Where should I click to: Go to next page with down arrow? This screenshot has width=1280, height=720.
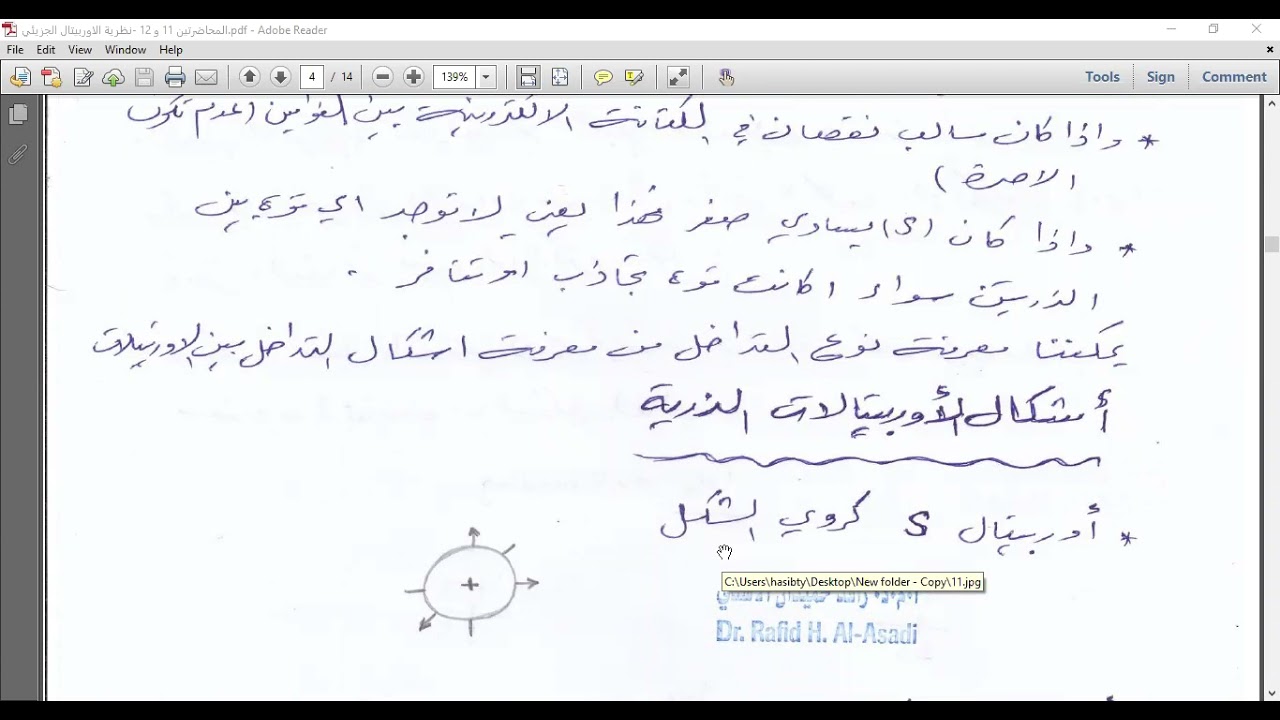click(280, 77)
